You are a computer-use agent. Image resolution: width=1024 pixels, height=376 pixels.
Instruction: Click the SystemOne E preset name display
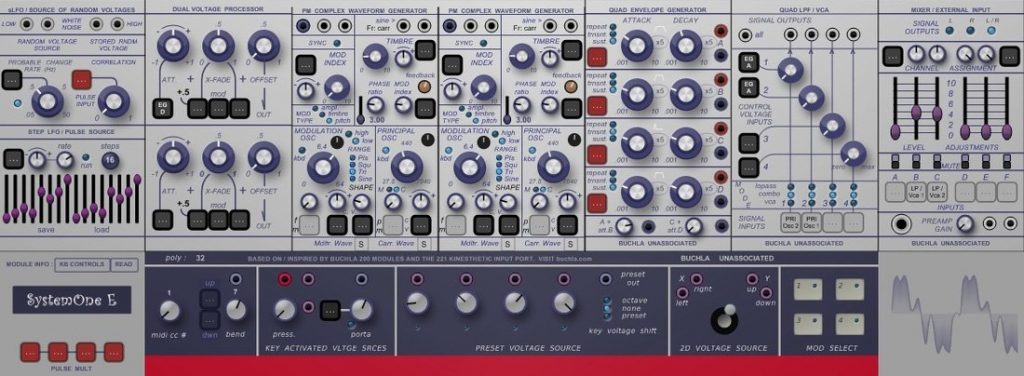coord(72,300)
